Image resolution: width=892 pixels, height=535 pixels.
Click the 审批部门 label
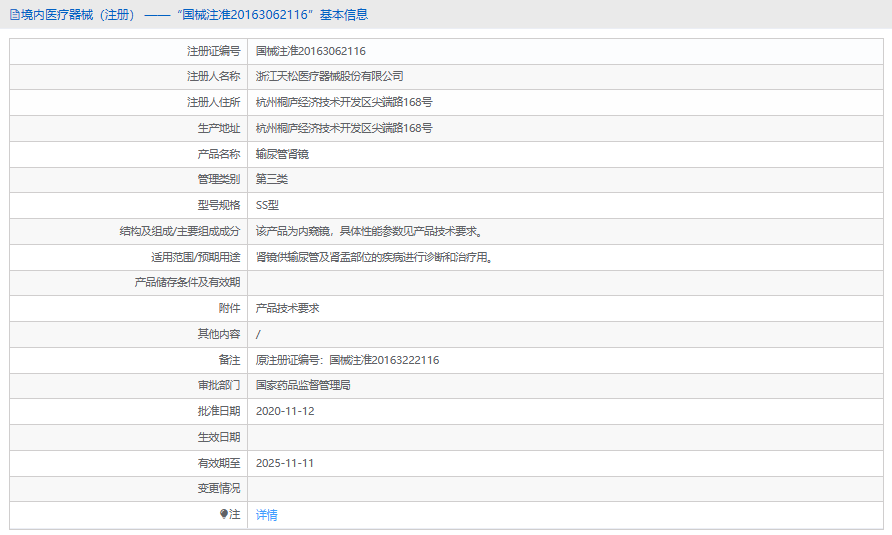218,385
